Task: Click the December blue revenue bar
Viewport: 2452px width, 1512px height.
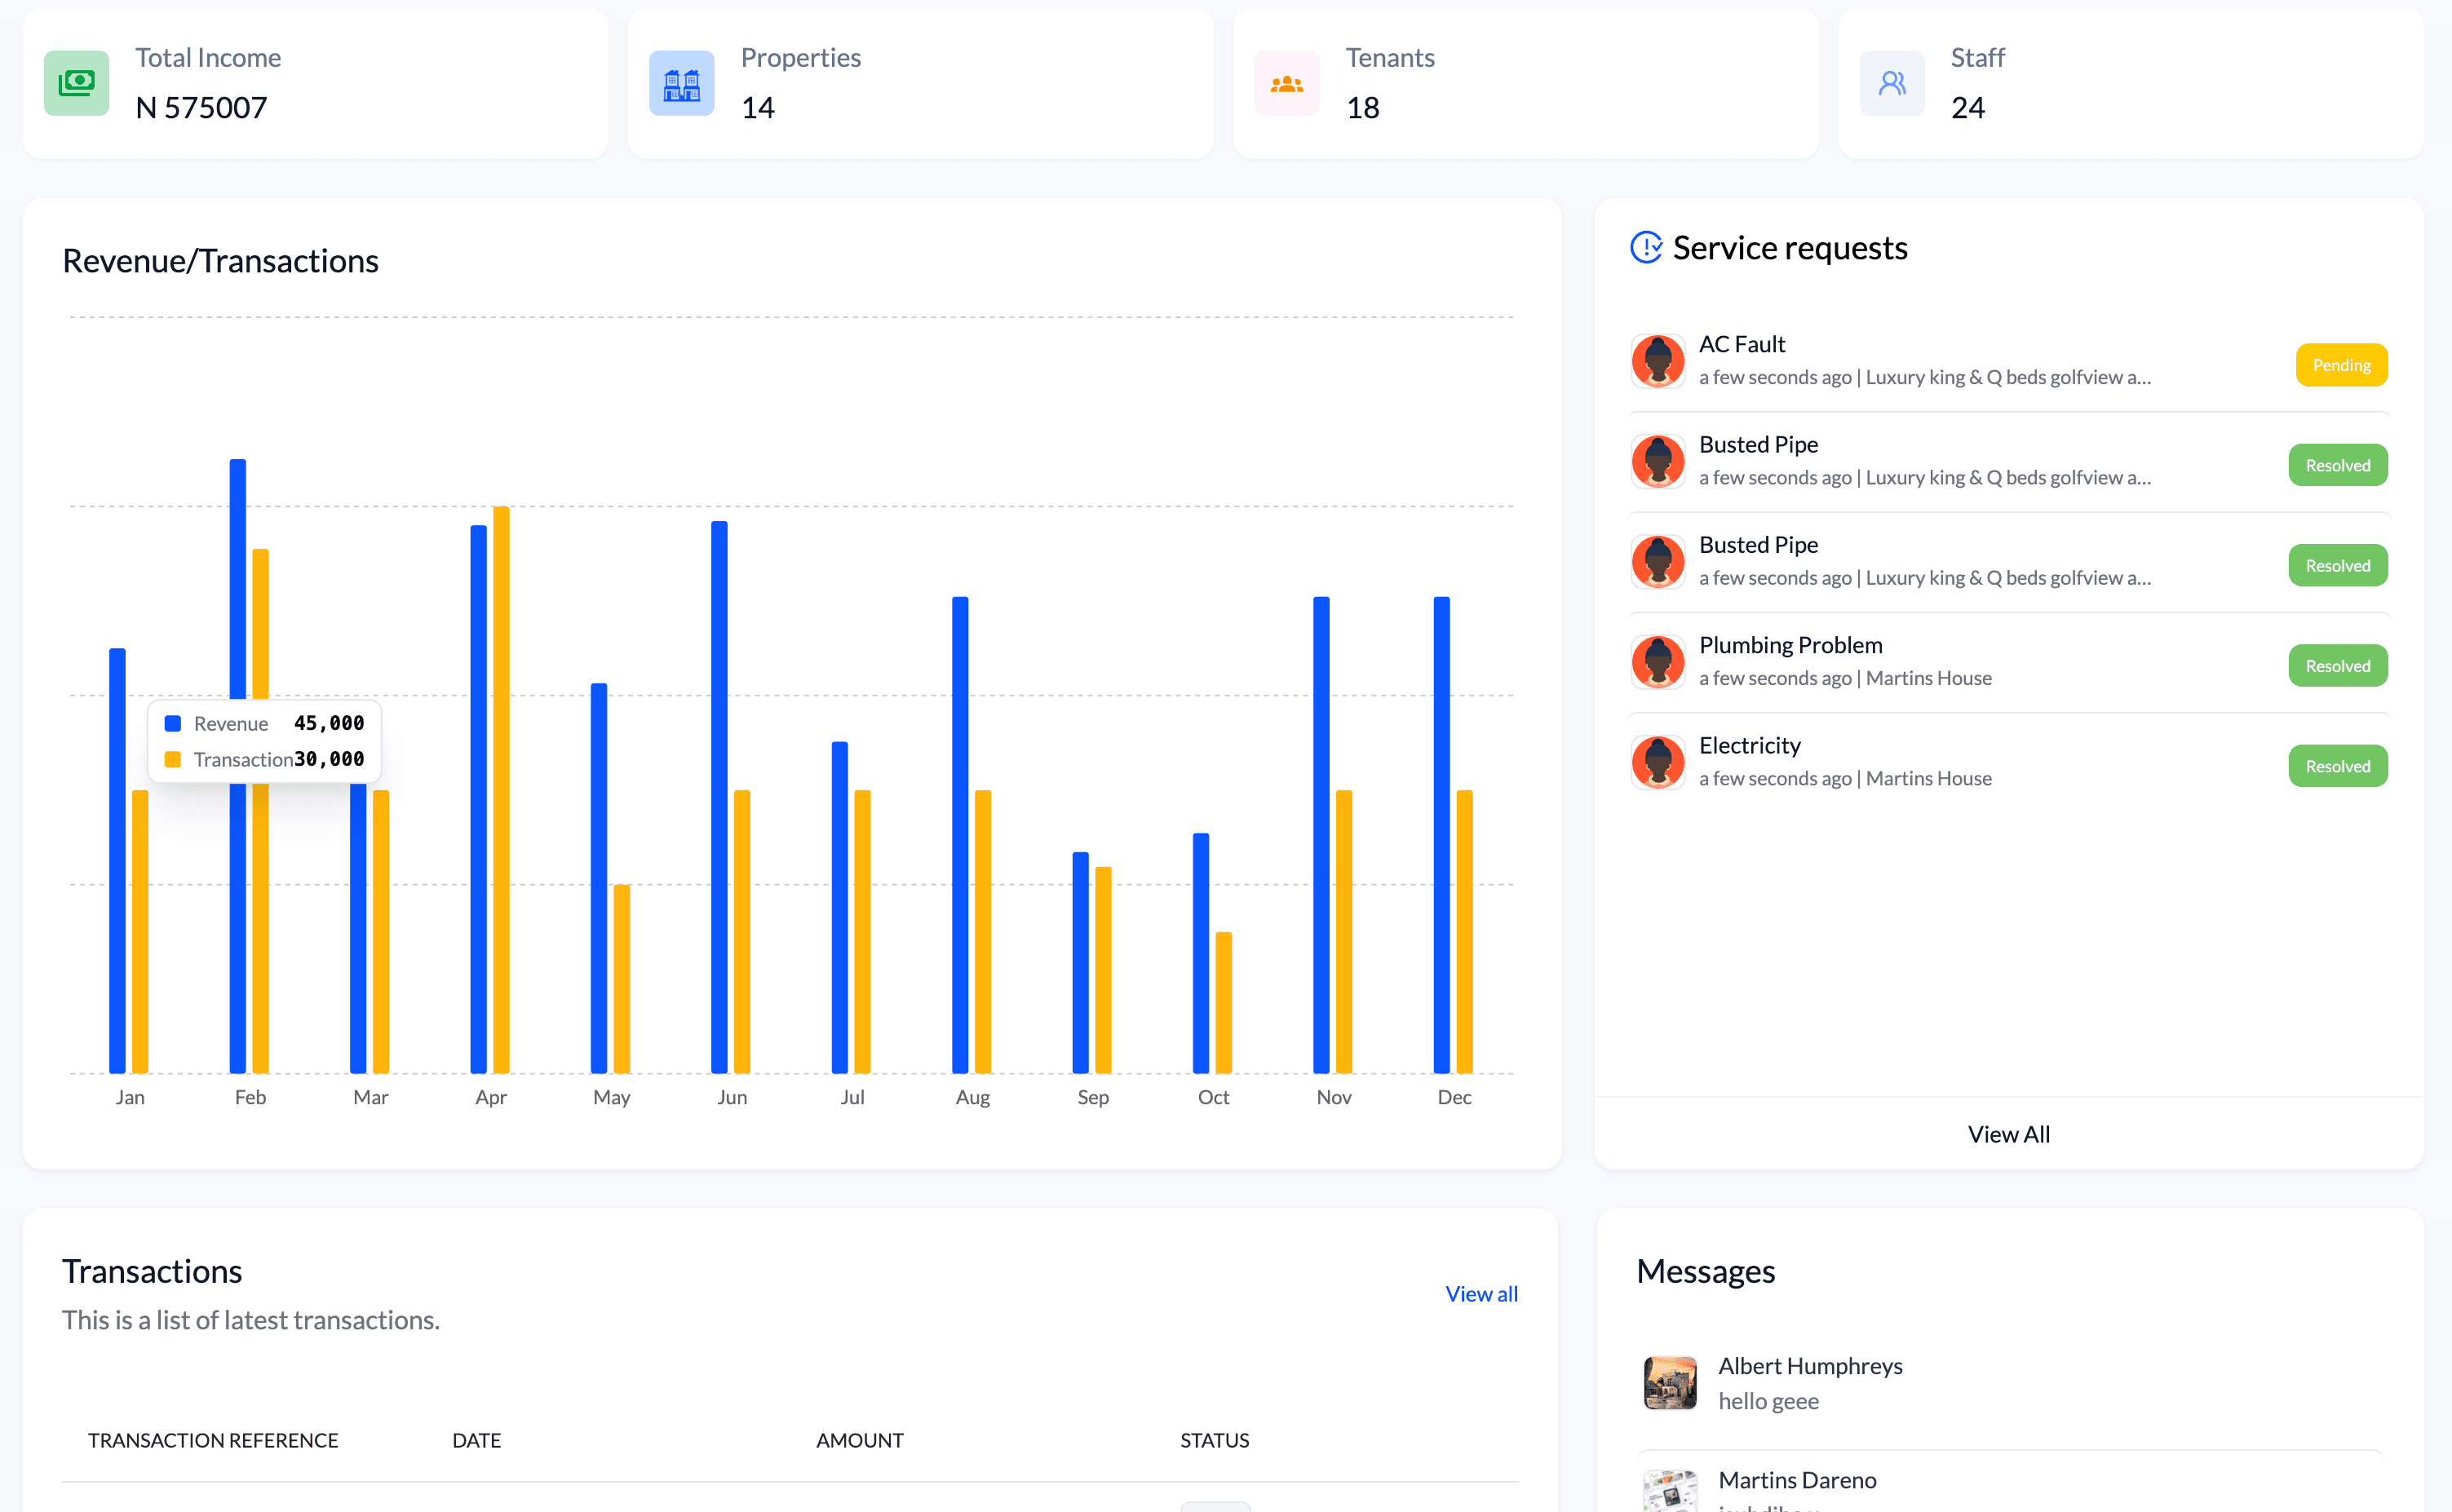Action: tap(1441, 835)
